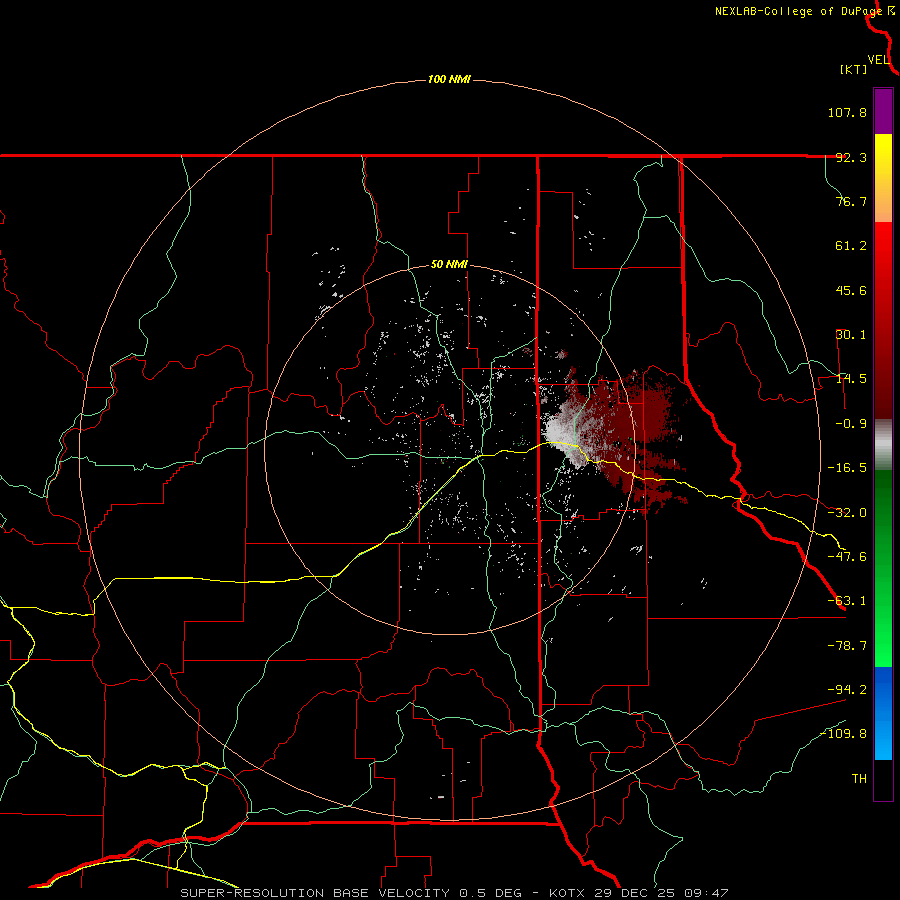Viewport: 900px width, 900px height.
Task: Select the -32.0 scale value
Action: (847, 513)
